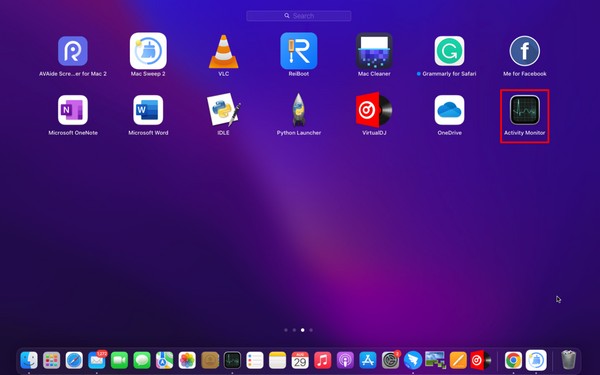Click the Launchpad icon in the Dock

point(52,360)
